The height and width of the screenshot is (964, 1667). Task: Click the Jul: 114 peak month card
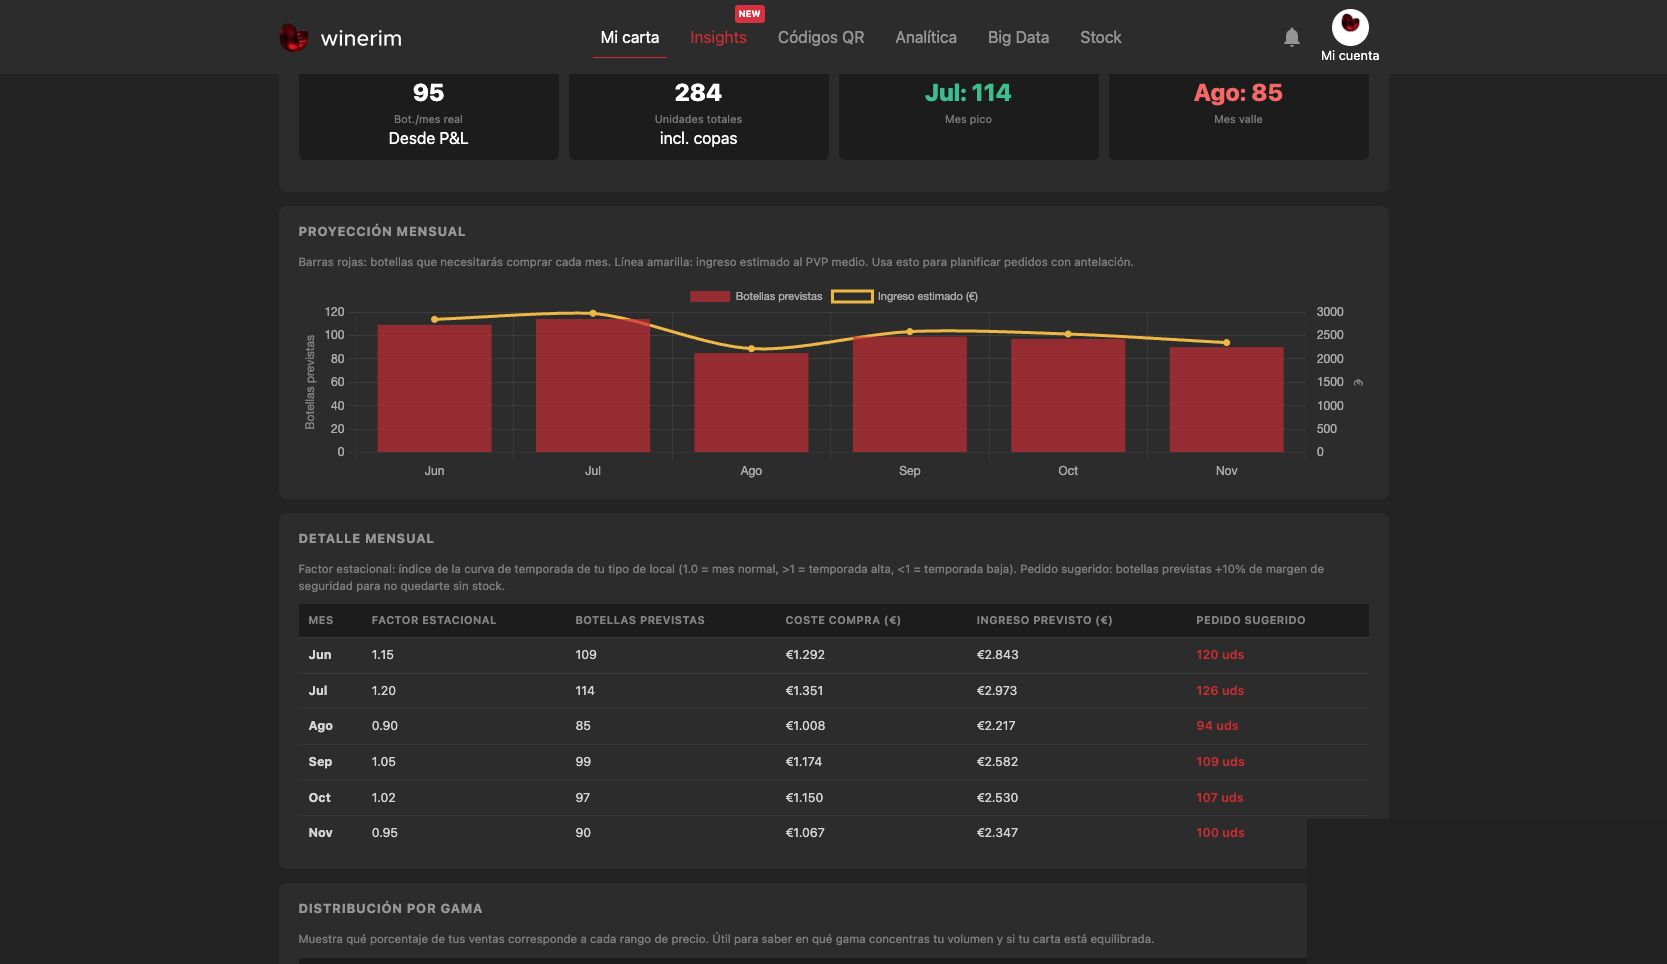tap(968, 116)
